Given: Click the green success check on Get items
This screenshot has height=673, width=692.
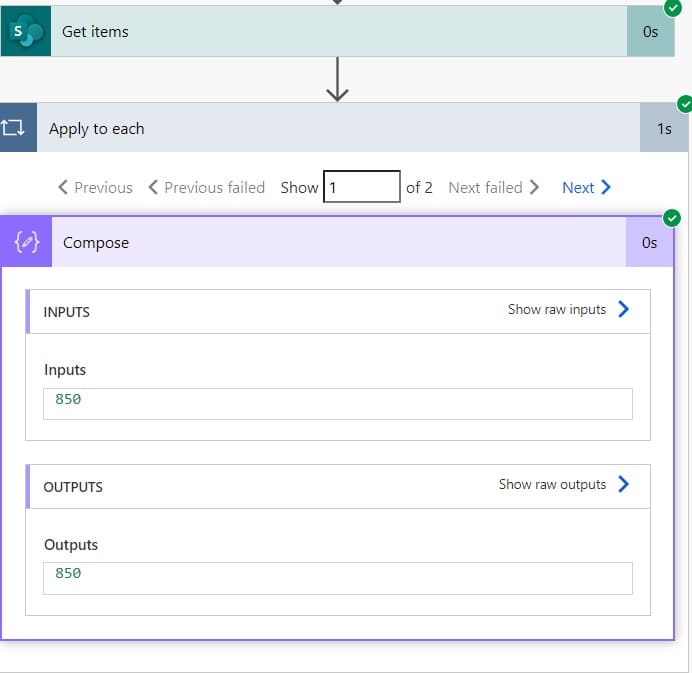Looking at the screenshot, I should [673, 8].
